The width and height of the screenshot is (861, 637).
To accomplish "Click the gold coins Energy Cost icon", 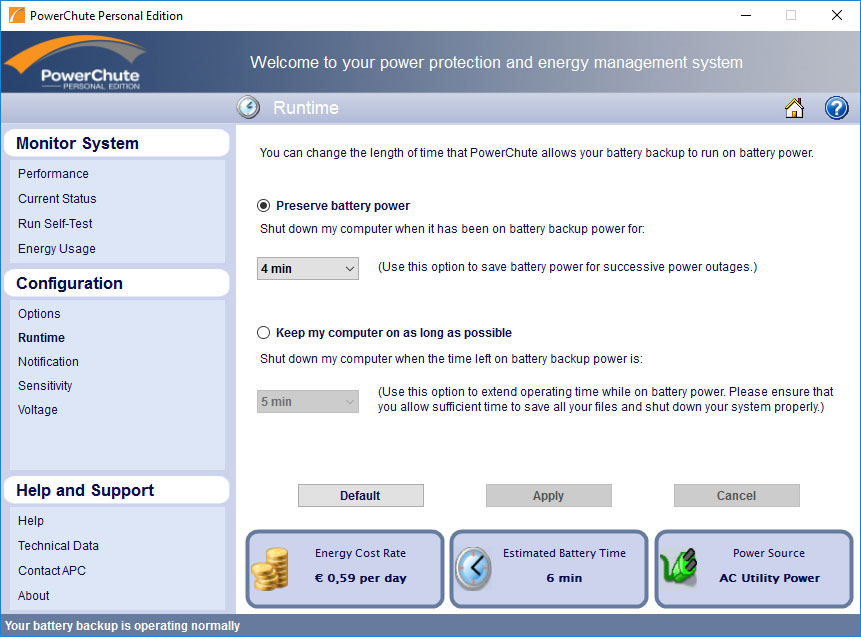I will [270, 569].
